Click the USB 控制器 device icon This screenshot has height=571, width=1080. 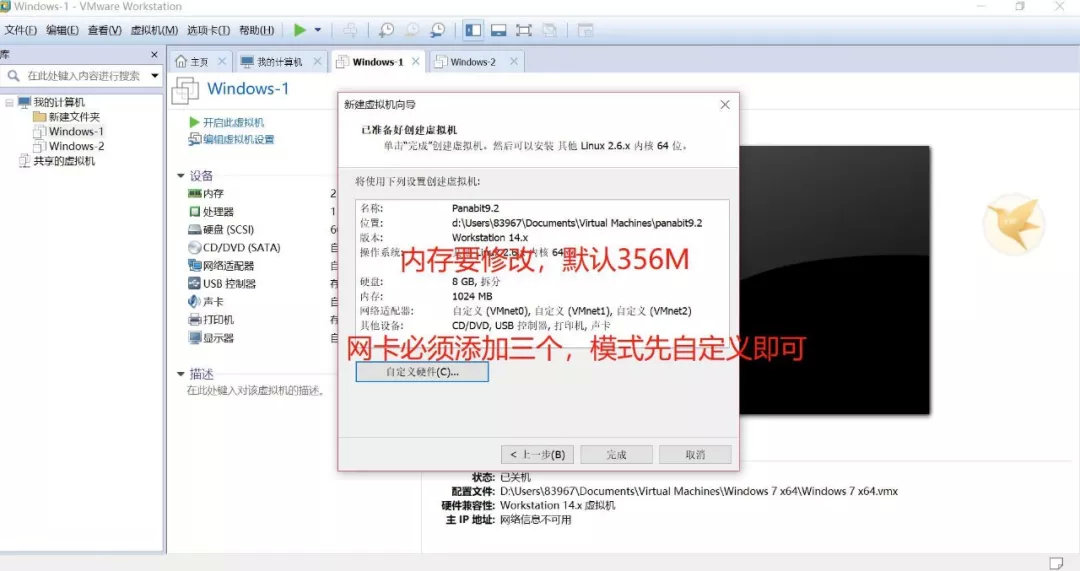click(x=194, y=283)
